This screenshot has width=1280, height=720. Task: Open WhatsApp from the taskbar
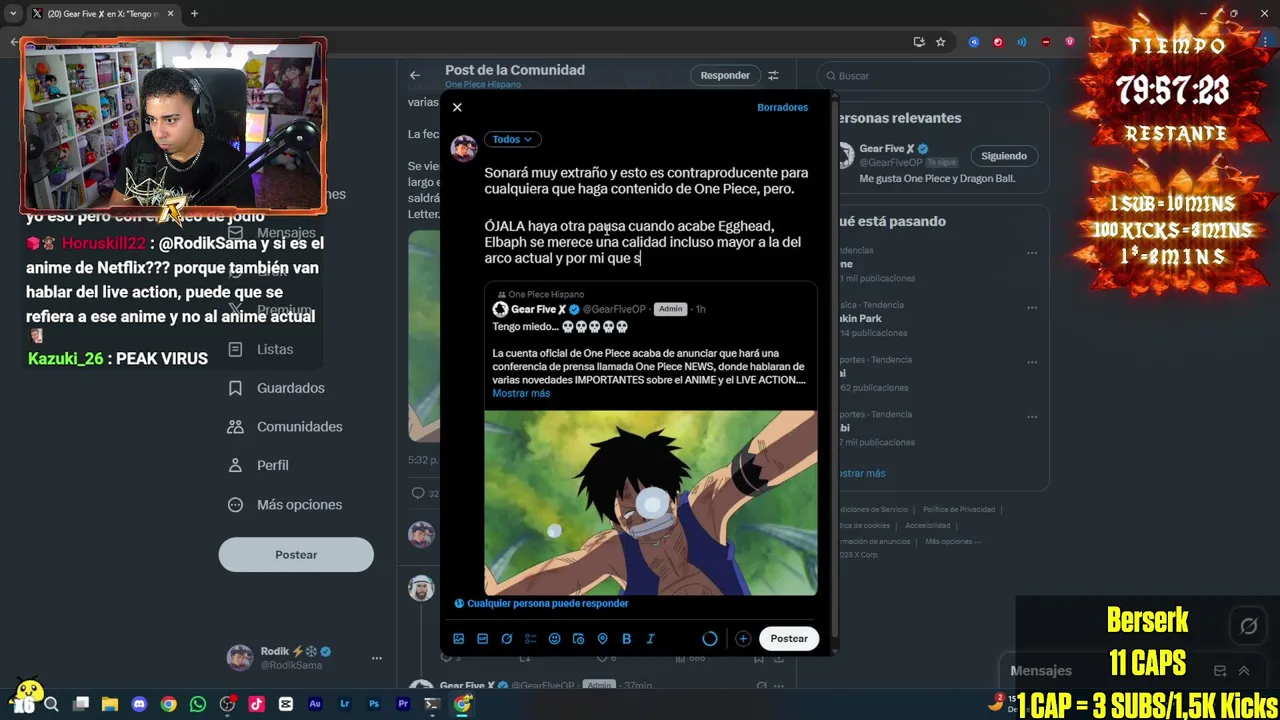click(x=198, y=704)
